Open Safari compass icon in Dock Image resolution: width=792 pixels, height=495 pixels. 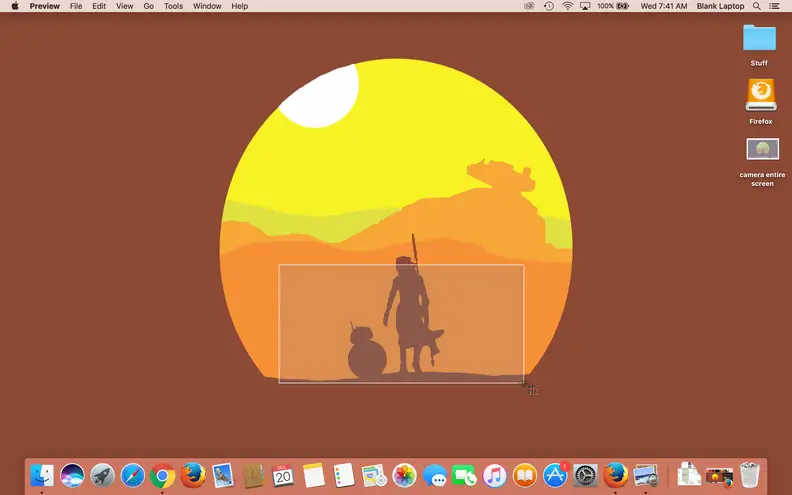pos(132,475)
